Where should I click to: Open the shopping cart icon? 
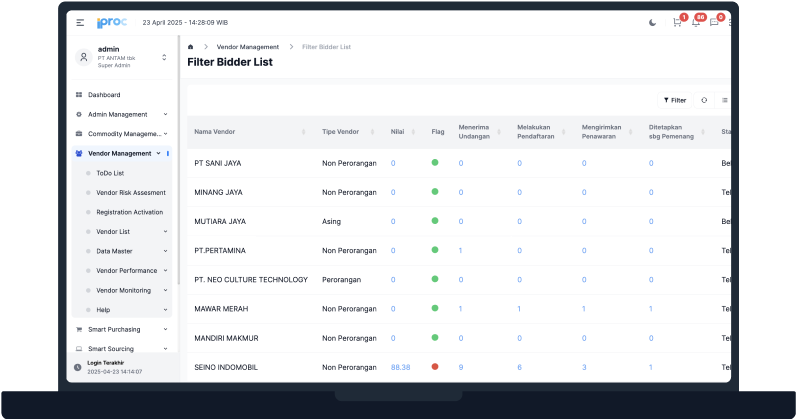(677, 22)
